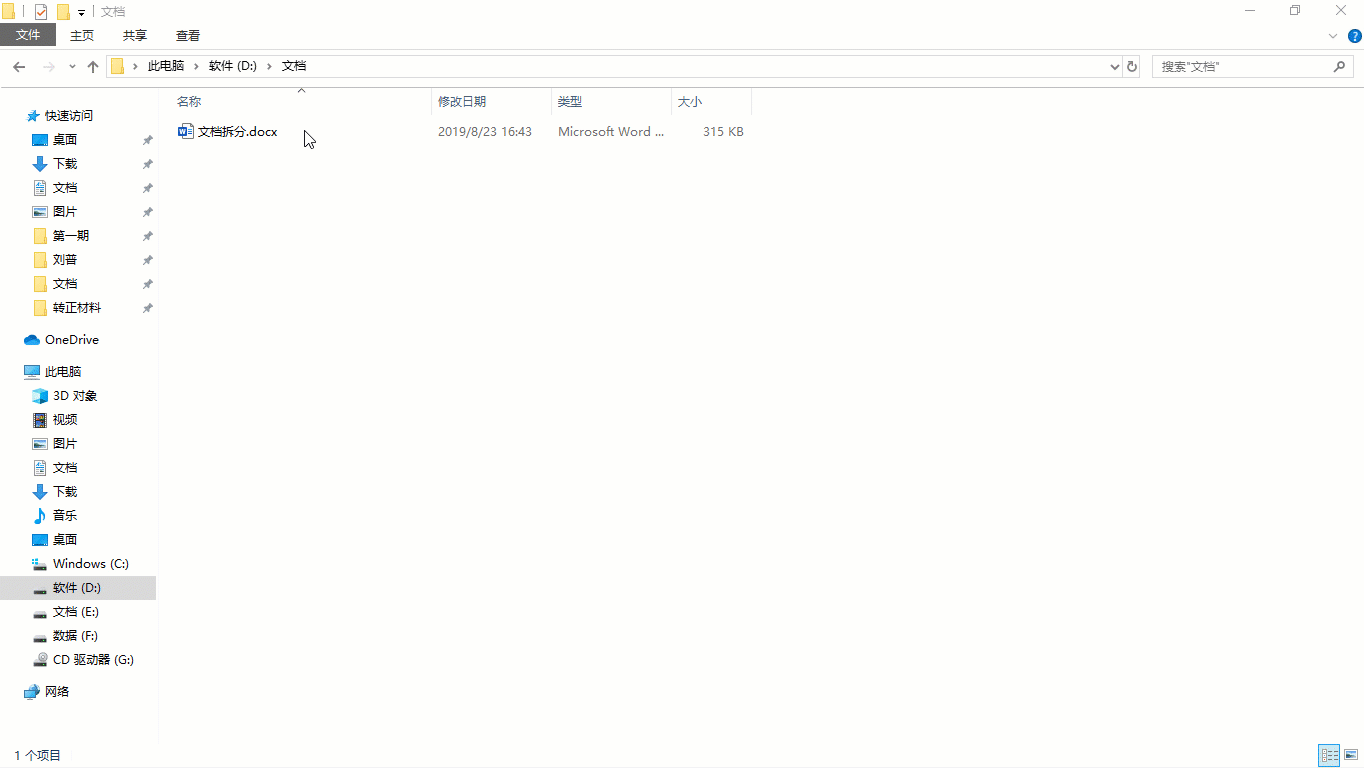The width and height of the screenshot is (1364, 768).
Task: Open the 文档 (E:) drive
Action: [x=76, y=612]
